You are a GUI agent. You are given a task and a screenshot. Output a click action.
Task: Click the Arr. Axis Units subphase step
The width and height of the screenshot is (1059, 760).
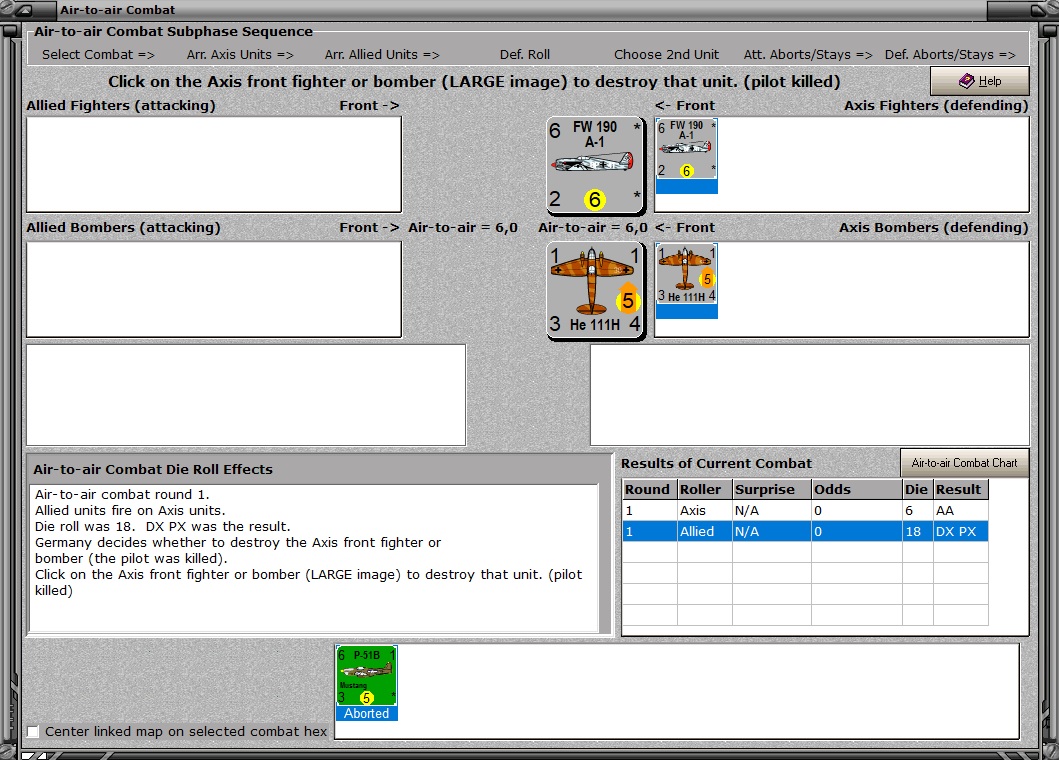coord(240,55)
